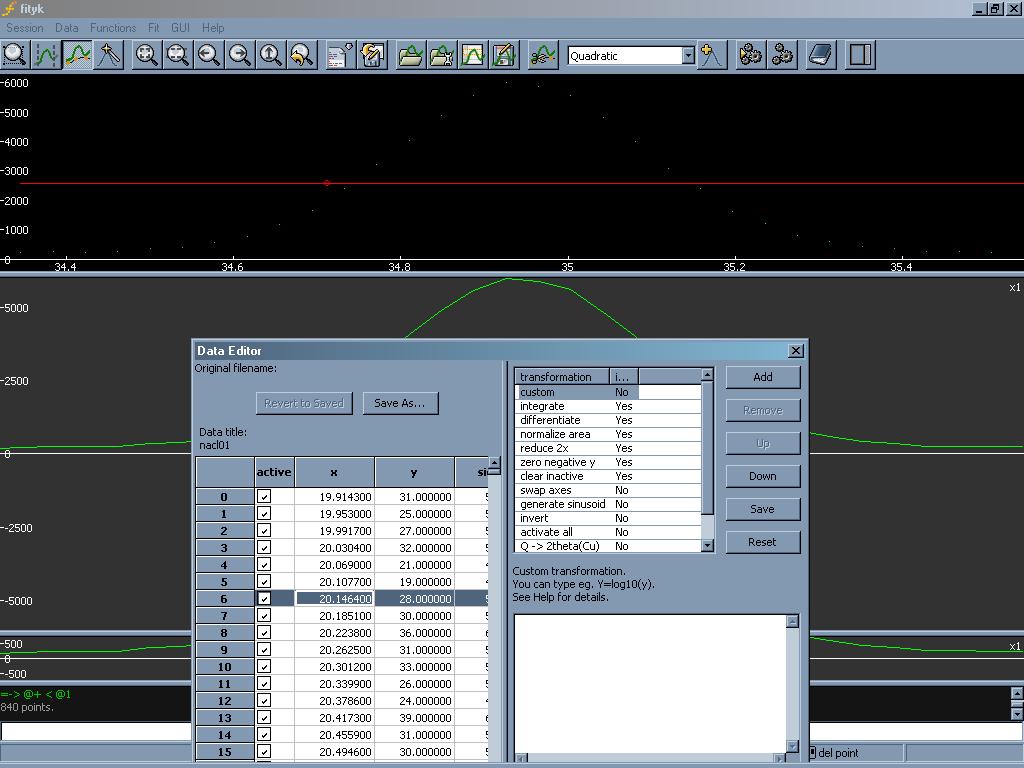Open the data editor pencil icon

[504, 55]
